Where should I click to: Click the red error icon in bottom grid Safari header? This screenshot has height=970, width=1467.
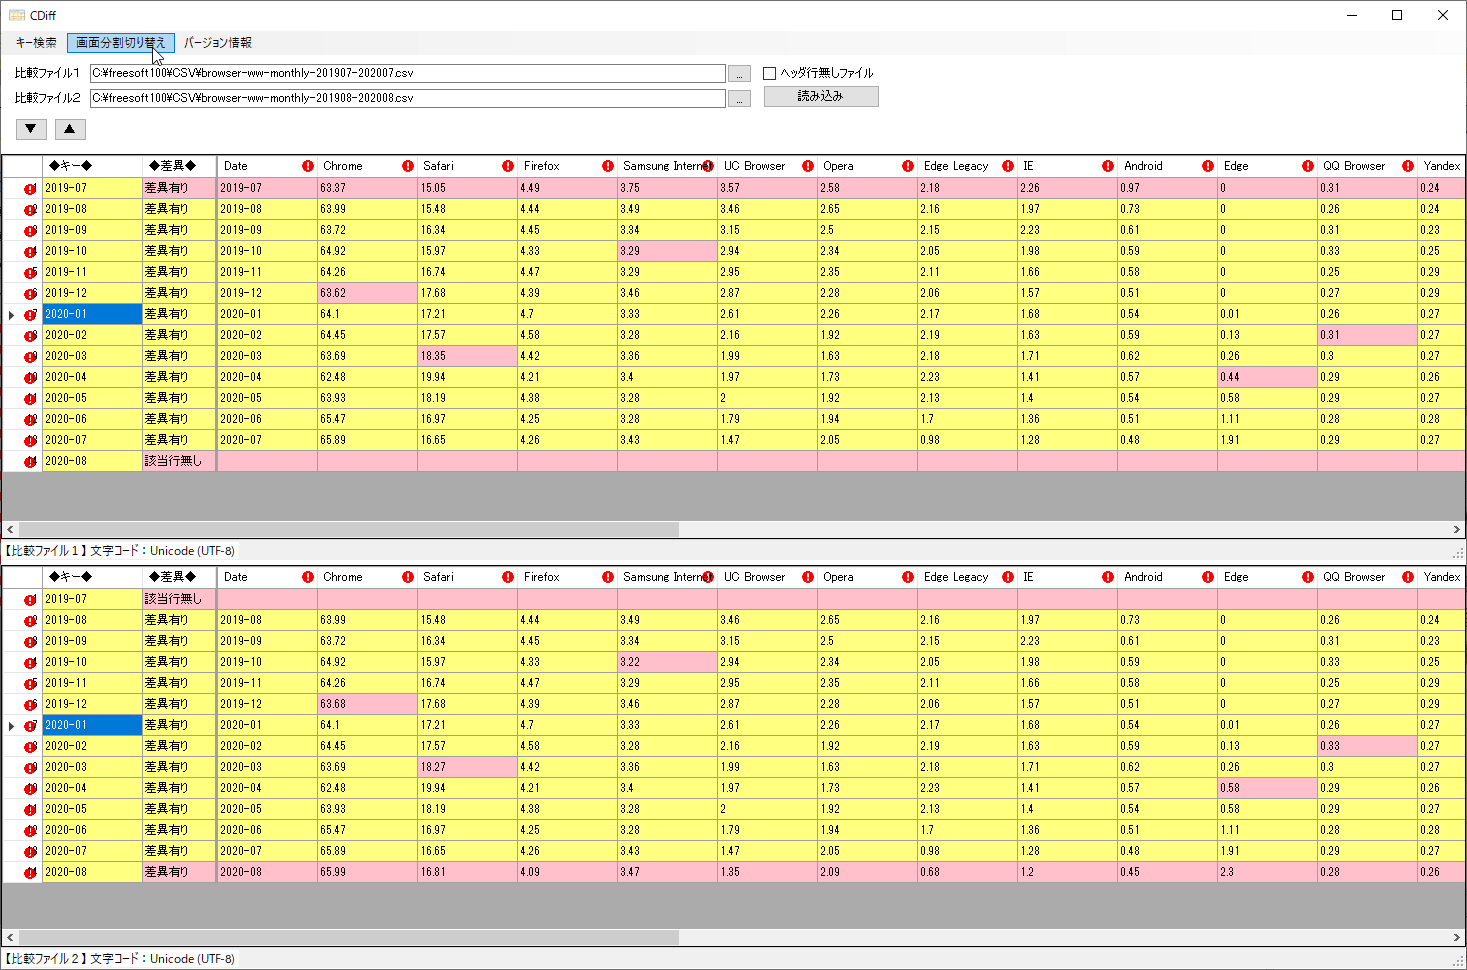pyautogui.click(x=508, y=577)
